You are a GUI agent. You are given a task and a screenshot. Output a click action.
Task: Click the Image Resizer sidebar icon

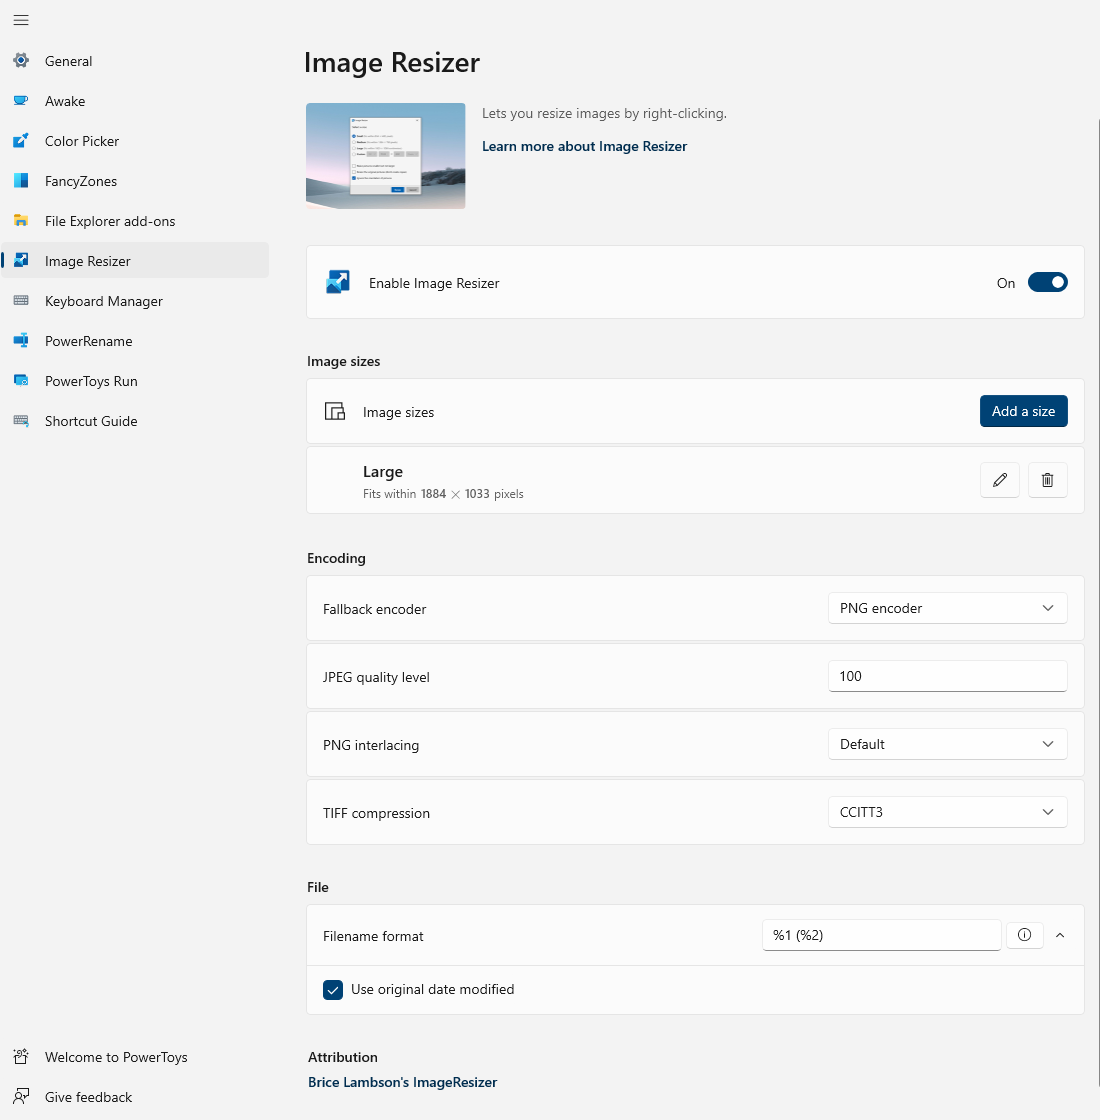pos(21,261)
